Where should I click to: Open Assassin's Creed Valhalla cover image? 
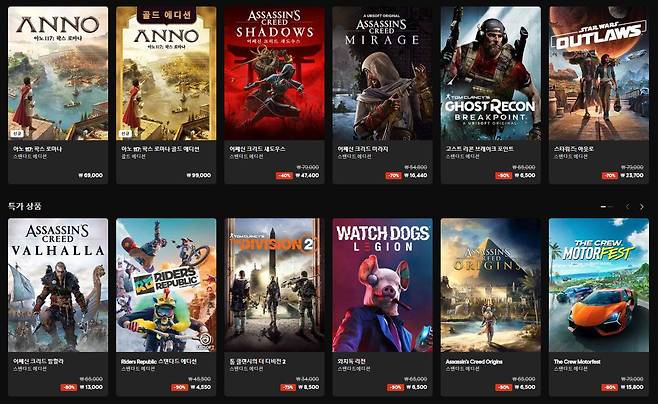point(58,285)
